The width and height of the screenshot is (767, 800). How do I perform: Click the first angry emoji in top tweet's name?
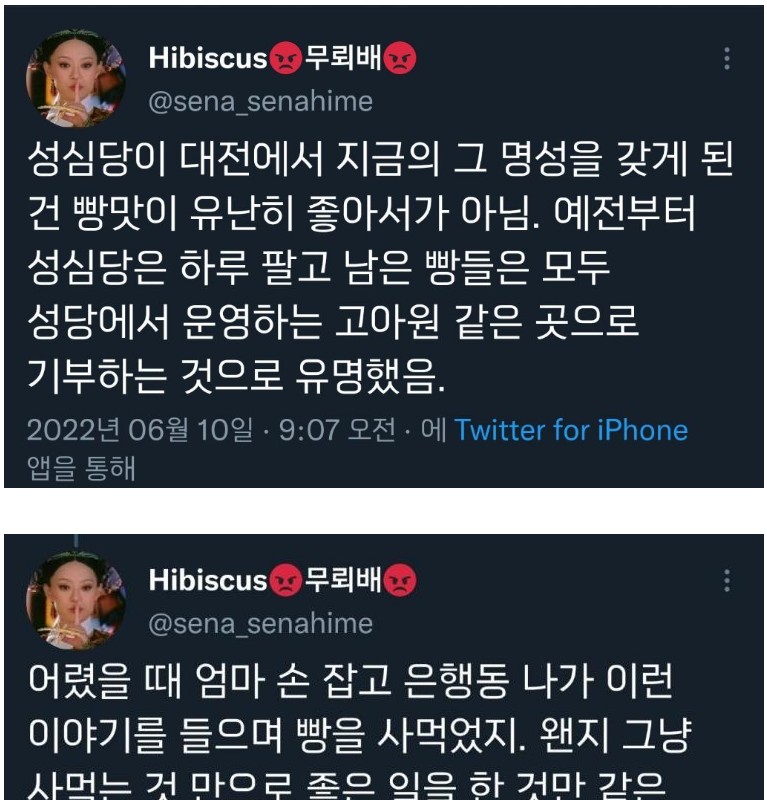click(286, 58)
